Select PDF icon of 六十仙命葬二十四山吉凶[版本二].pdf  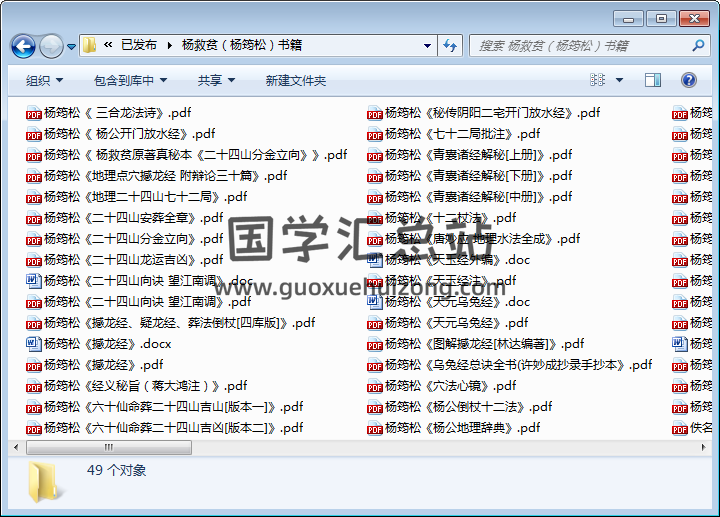tap(34, 429)
